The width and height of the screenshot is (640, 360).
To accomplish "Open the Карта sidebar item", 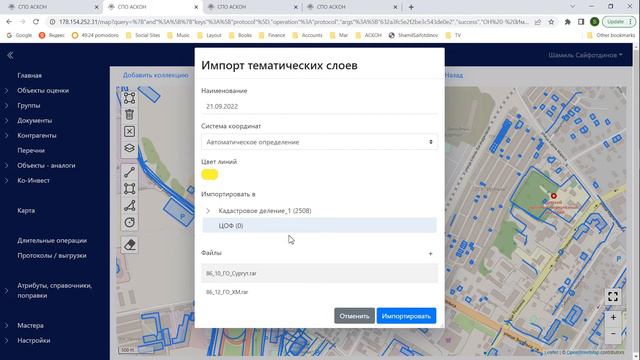I will pos(26,211).
